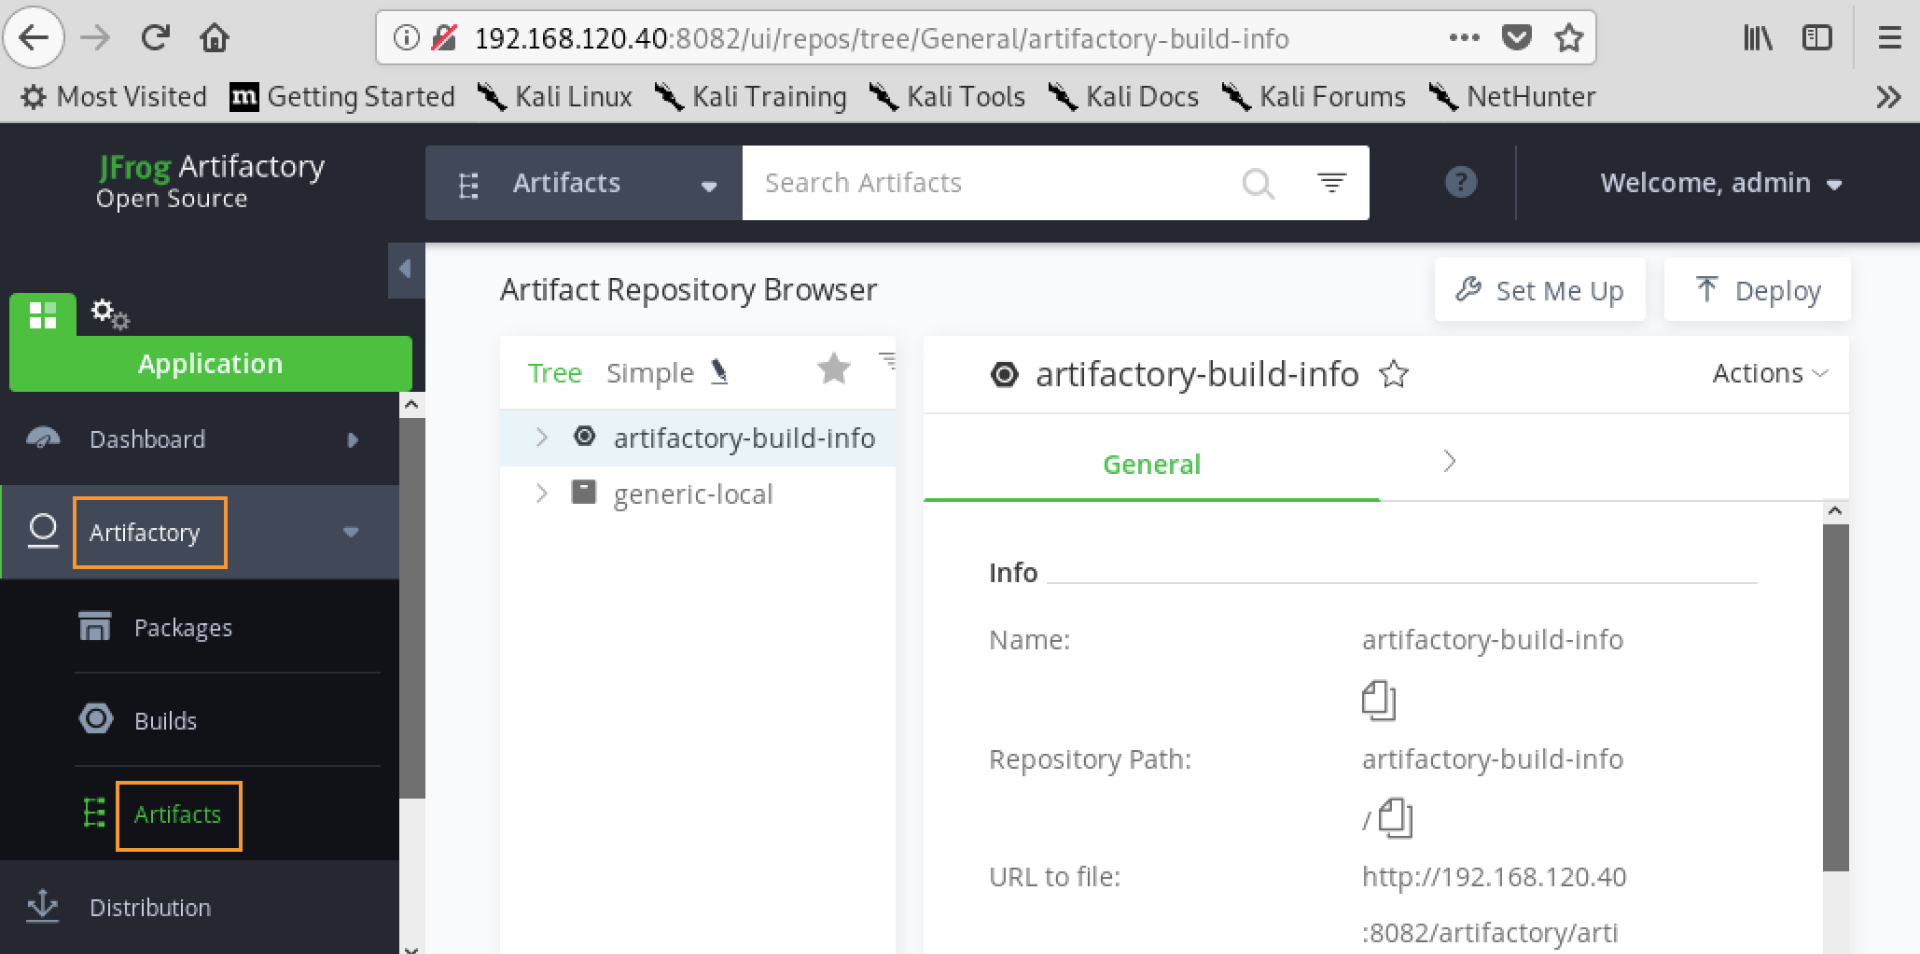Open the Artifacts search type dropdown

tap(584, 183)
